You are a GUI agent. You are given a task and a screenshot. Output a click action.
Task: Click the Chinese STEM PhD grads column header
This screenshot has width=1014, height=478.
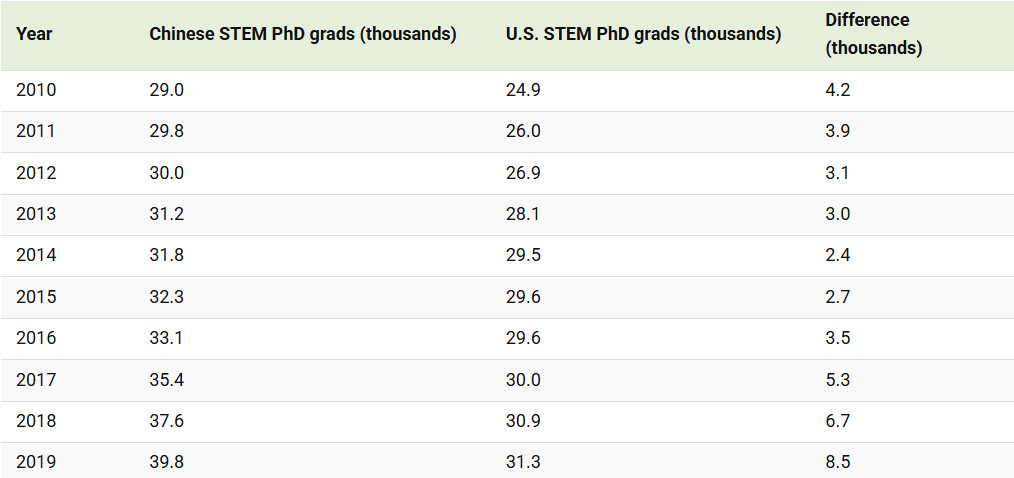tap(302, 34)
